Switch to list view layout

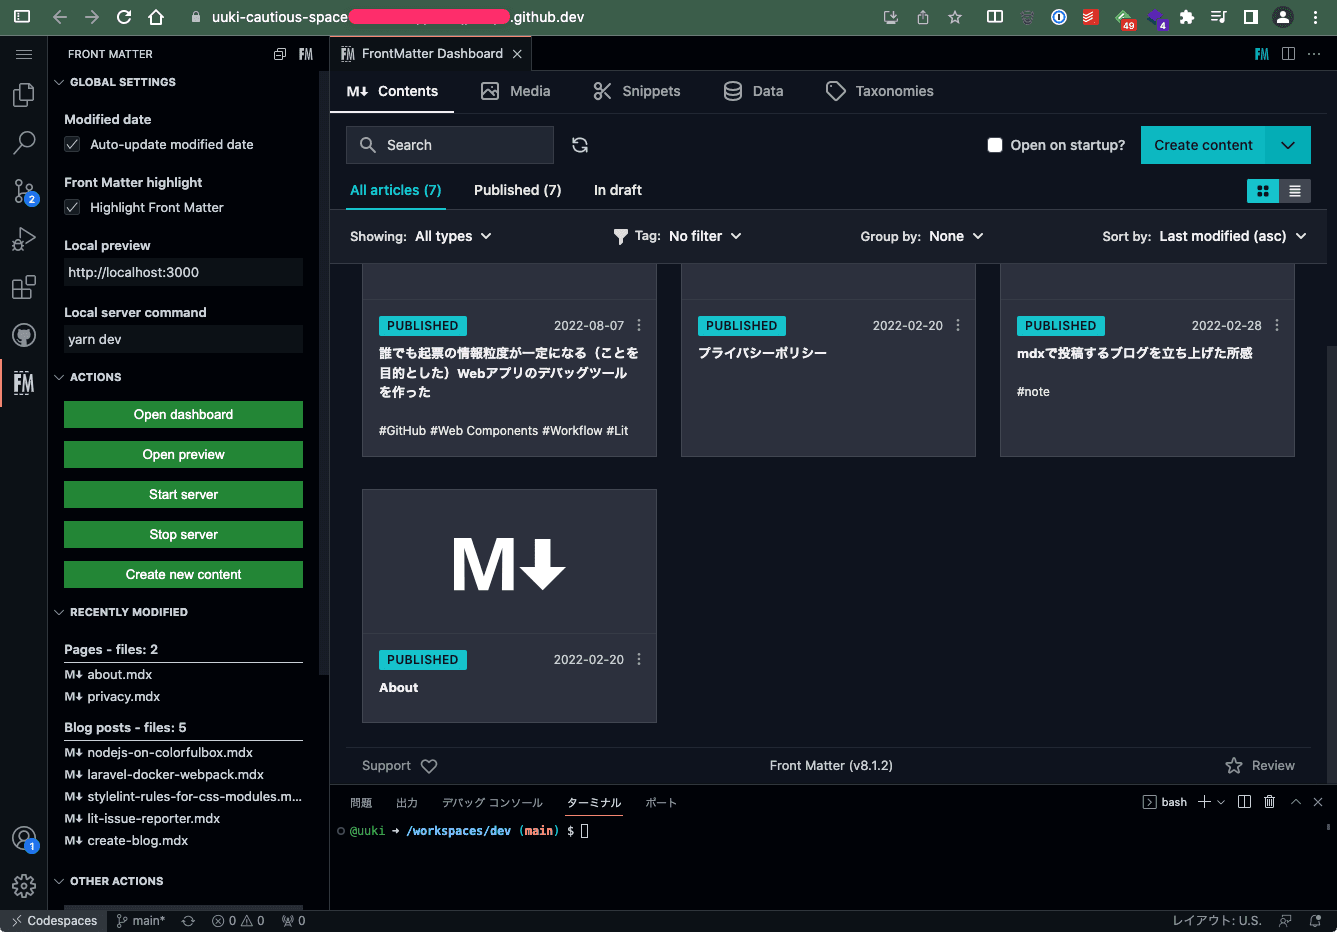pyautogui.click(x=1295, y=191)
